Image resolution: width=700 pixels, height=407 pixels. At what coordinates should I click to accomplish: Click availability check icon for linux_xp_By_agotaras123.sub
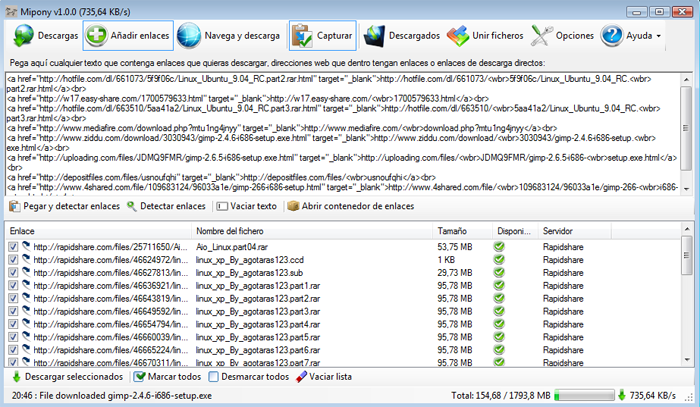499,272
